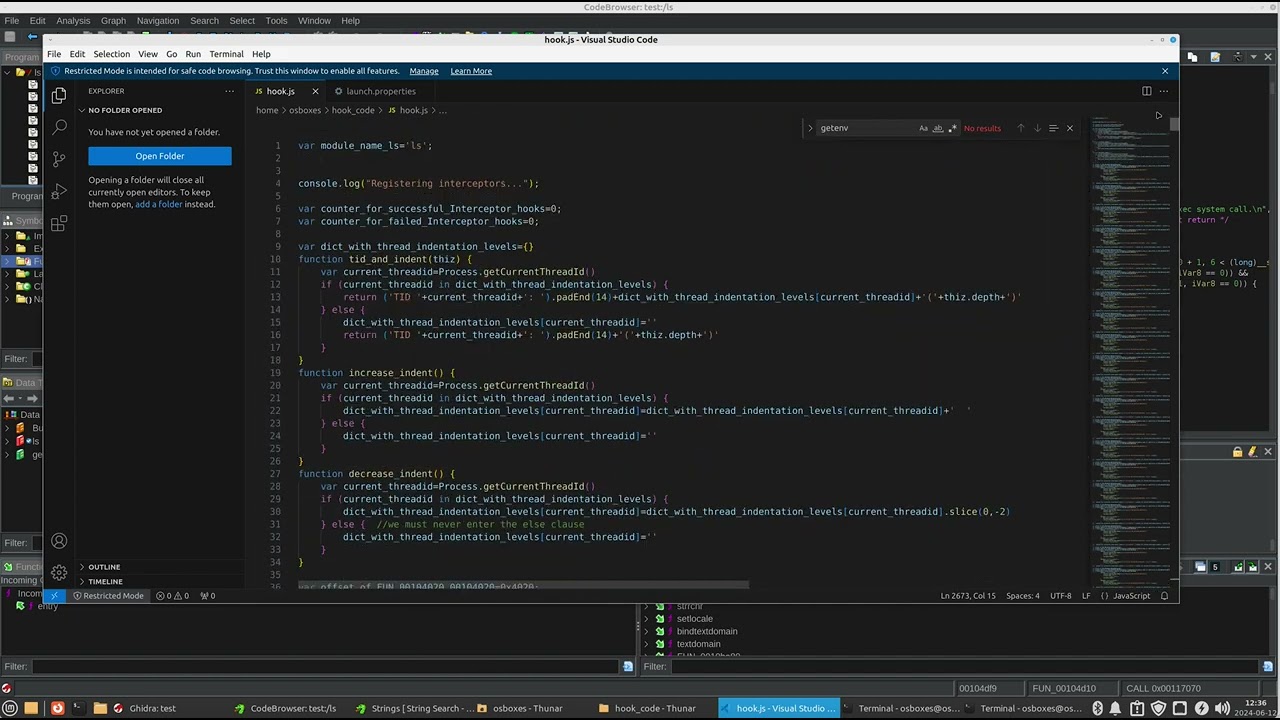This screenshot has width=1280, height=720.
Task: Expand the replace toggle in find widget
Action: 810,128
